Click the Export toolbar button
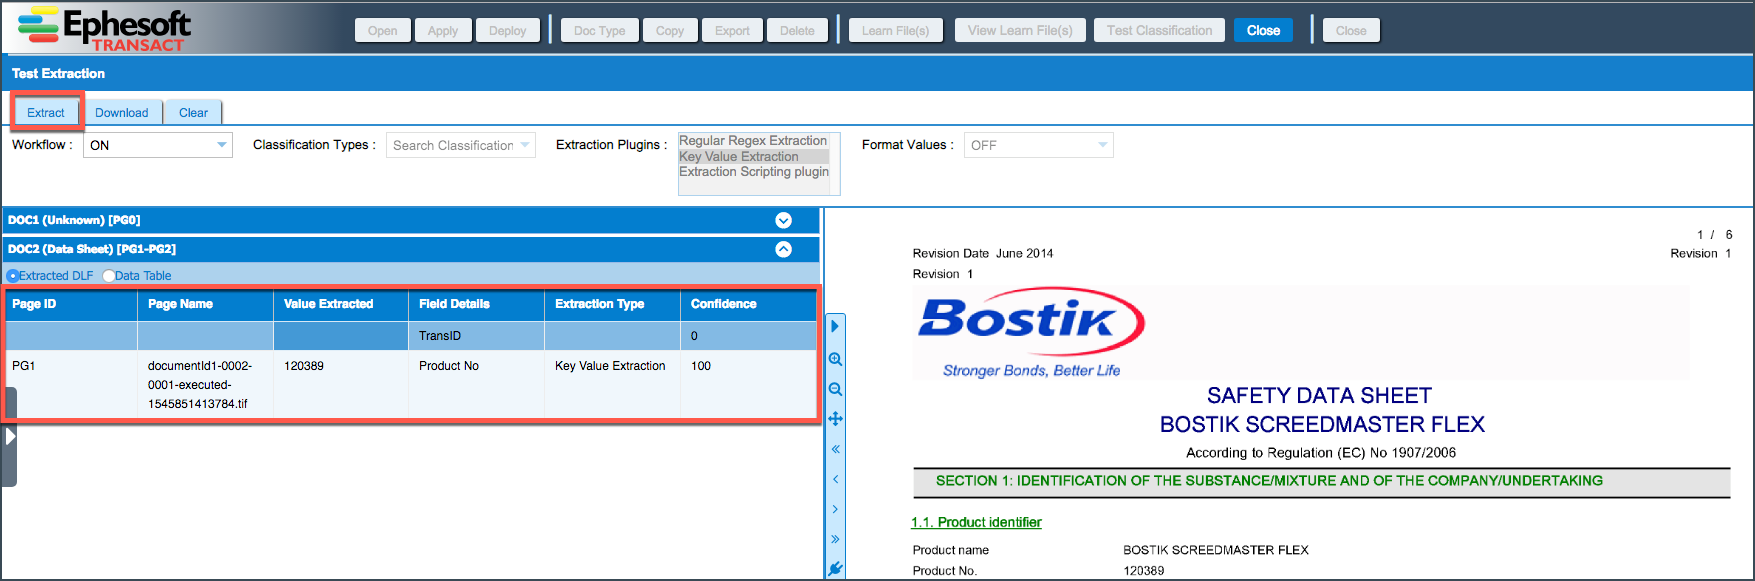The height and width of the screenshot is (581, 1755). coord(733,31)
